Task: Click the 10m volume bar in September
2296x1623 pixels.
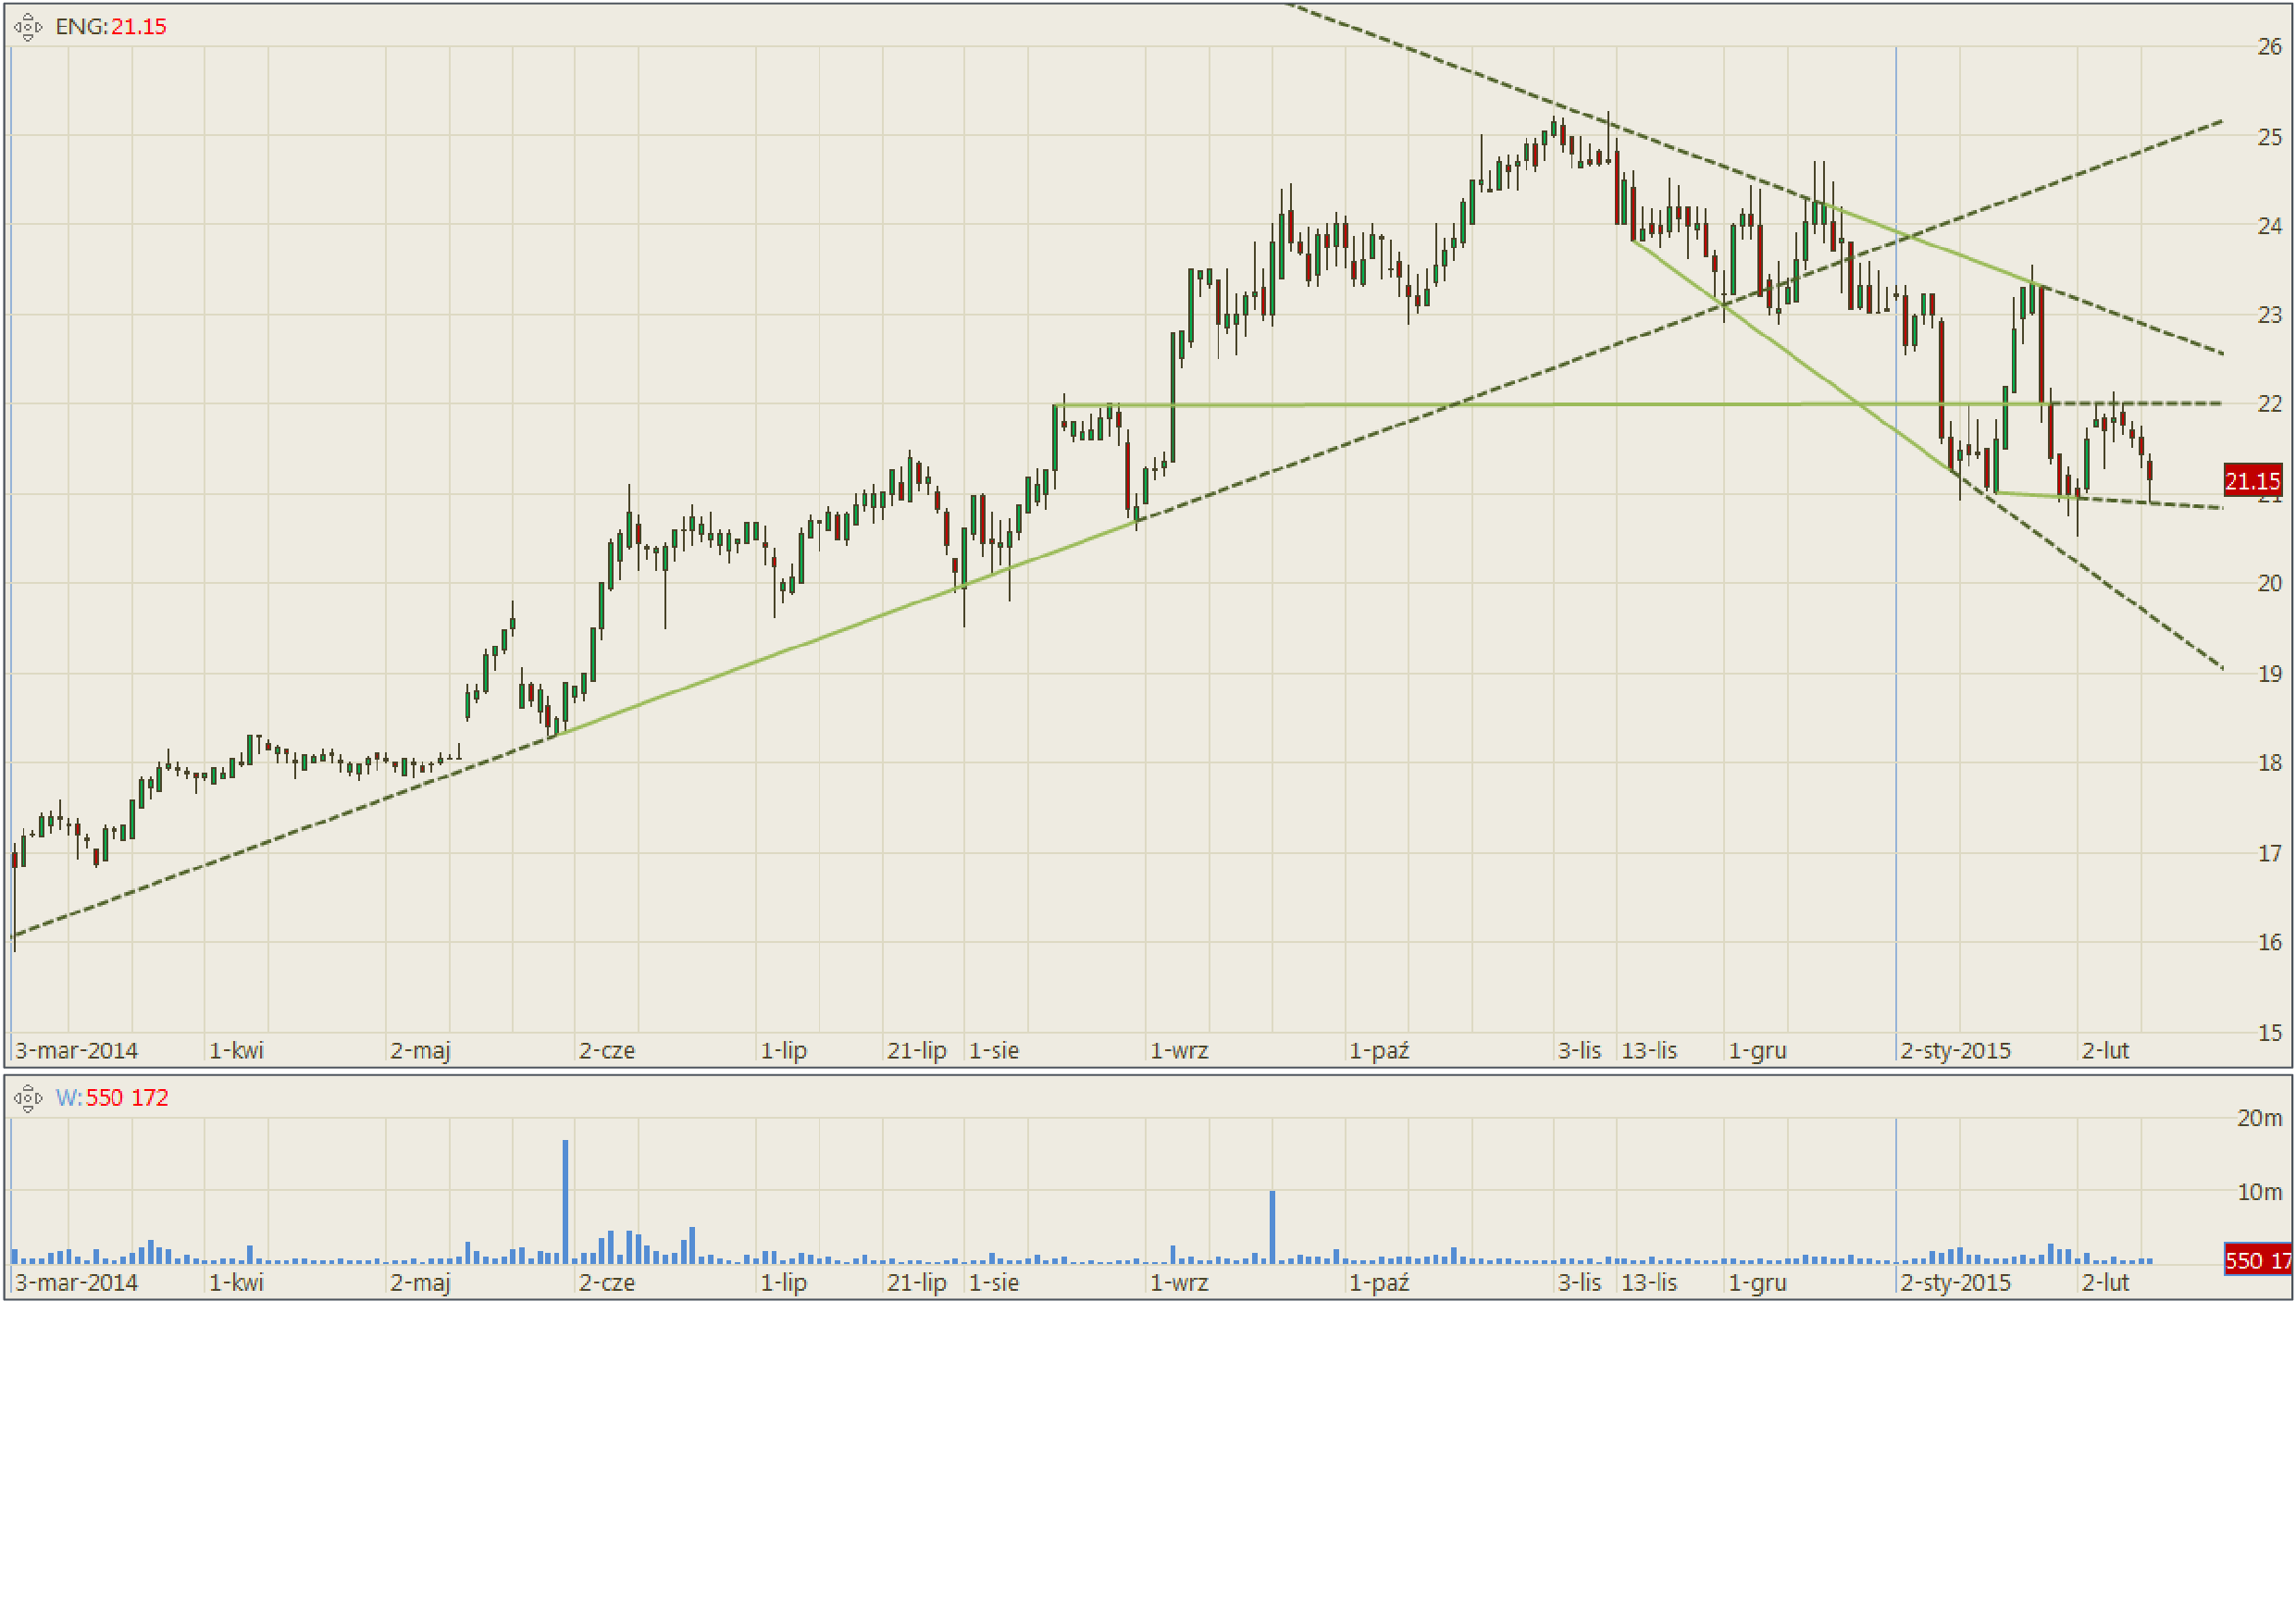Action: click(x=1272, y=1226)
